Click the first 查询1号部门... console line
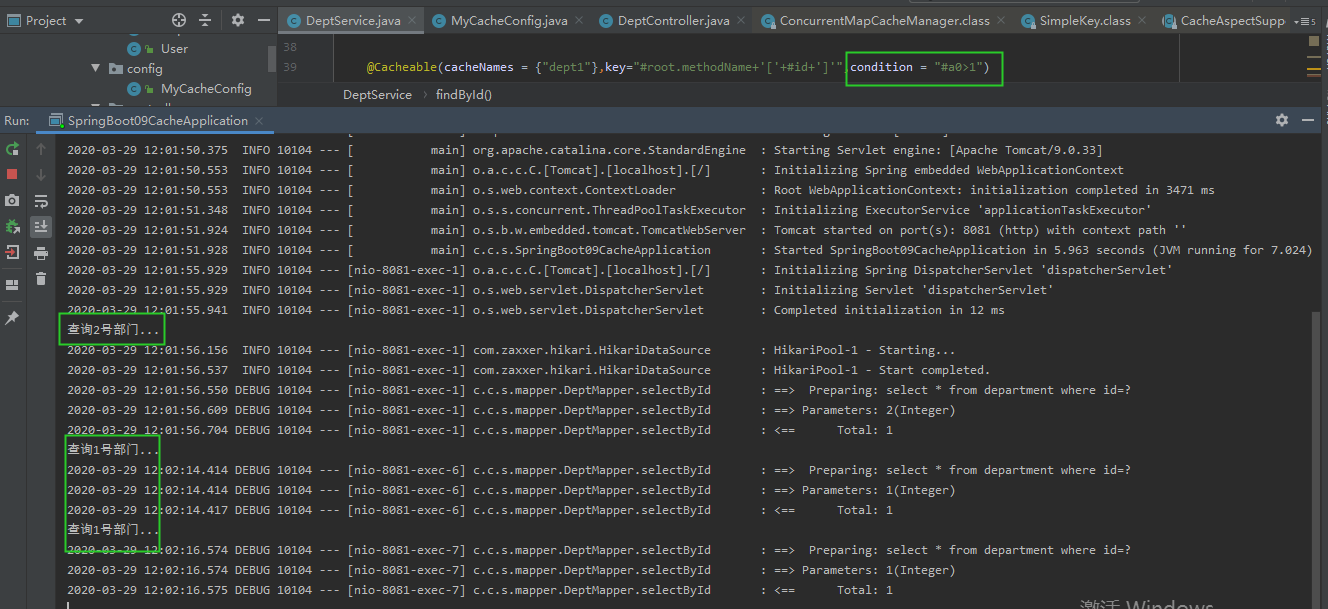 (x=113, y=450)
